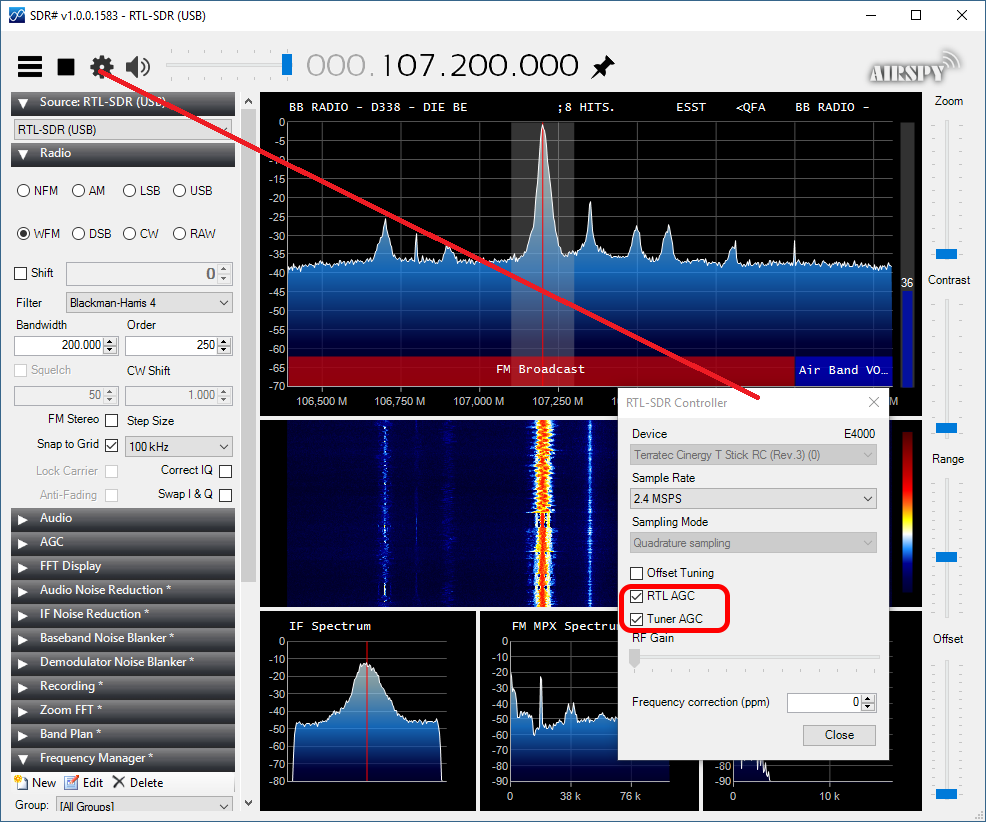The width and height of the screenshot is (986, 822).
Task: Expand the AGC panel
Action: pyautogui.click(x=123, y=543)
